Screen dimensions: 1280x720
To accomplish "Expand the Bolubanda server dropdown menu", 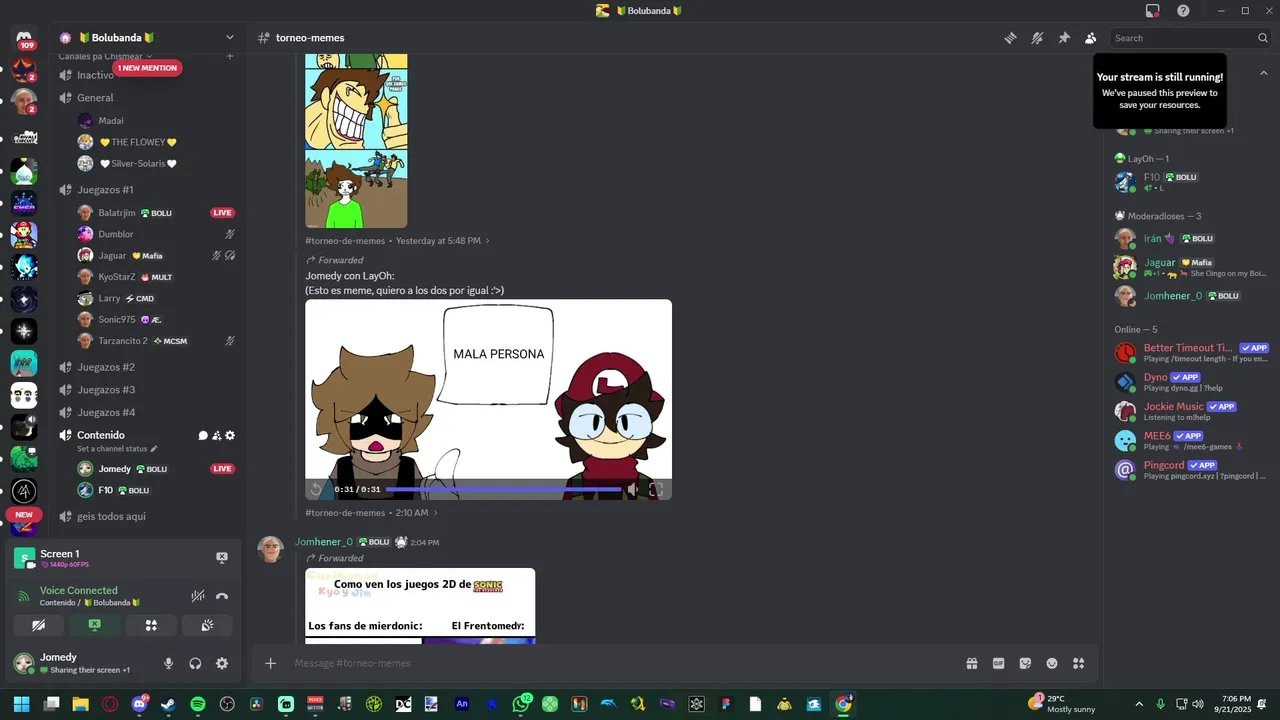I will tap(229, 38).
